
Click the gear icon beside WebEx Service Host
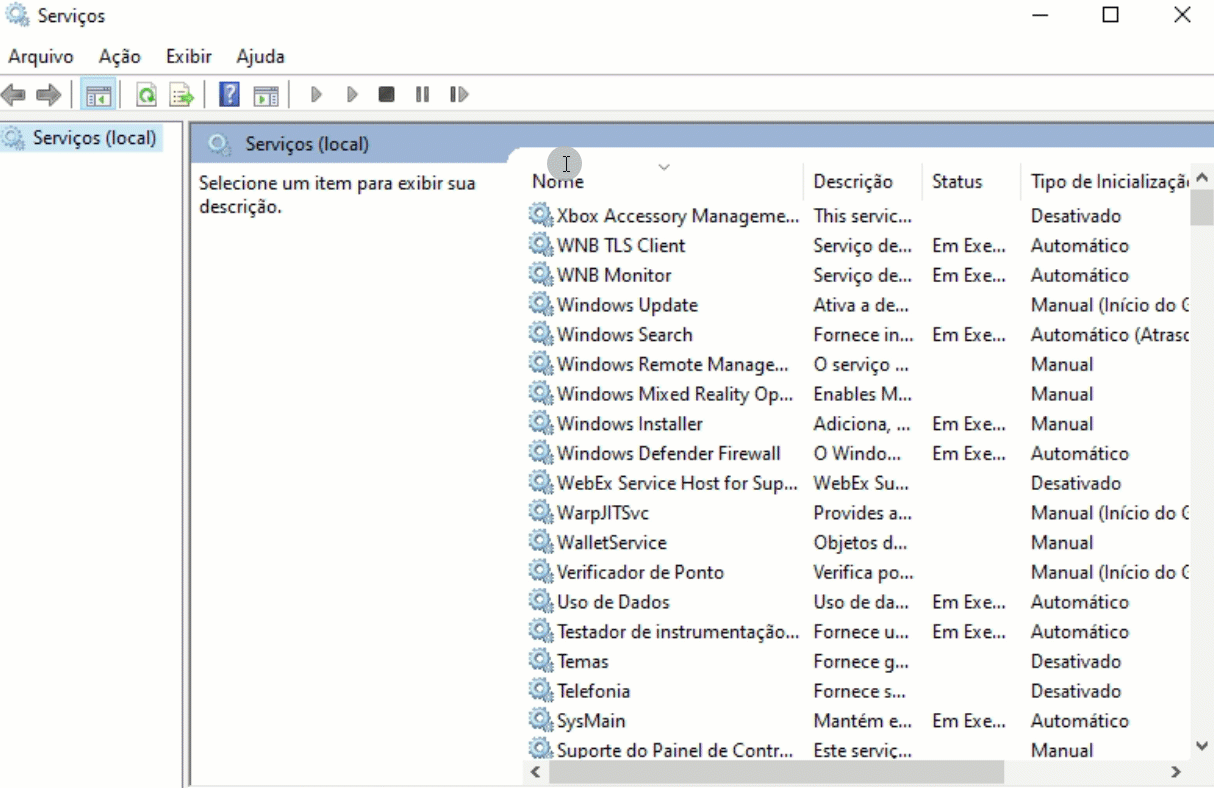(x=540, y=483)
